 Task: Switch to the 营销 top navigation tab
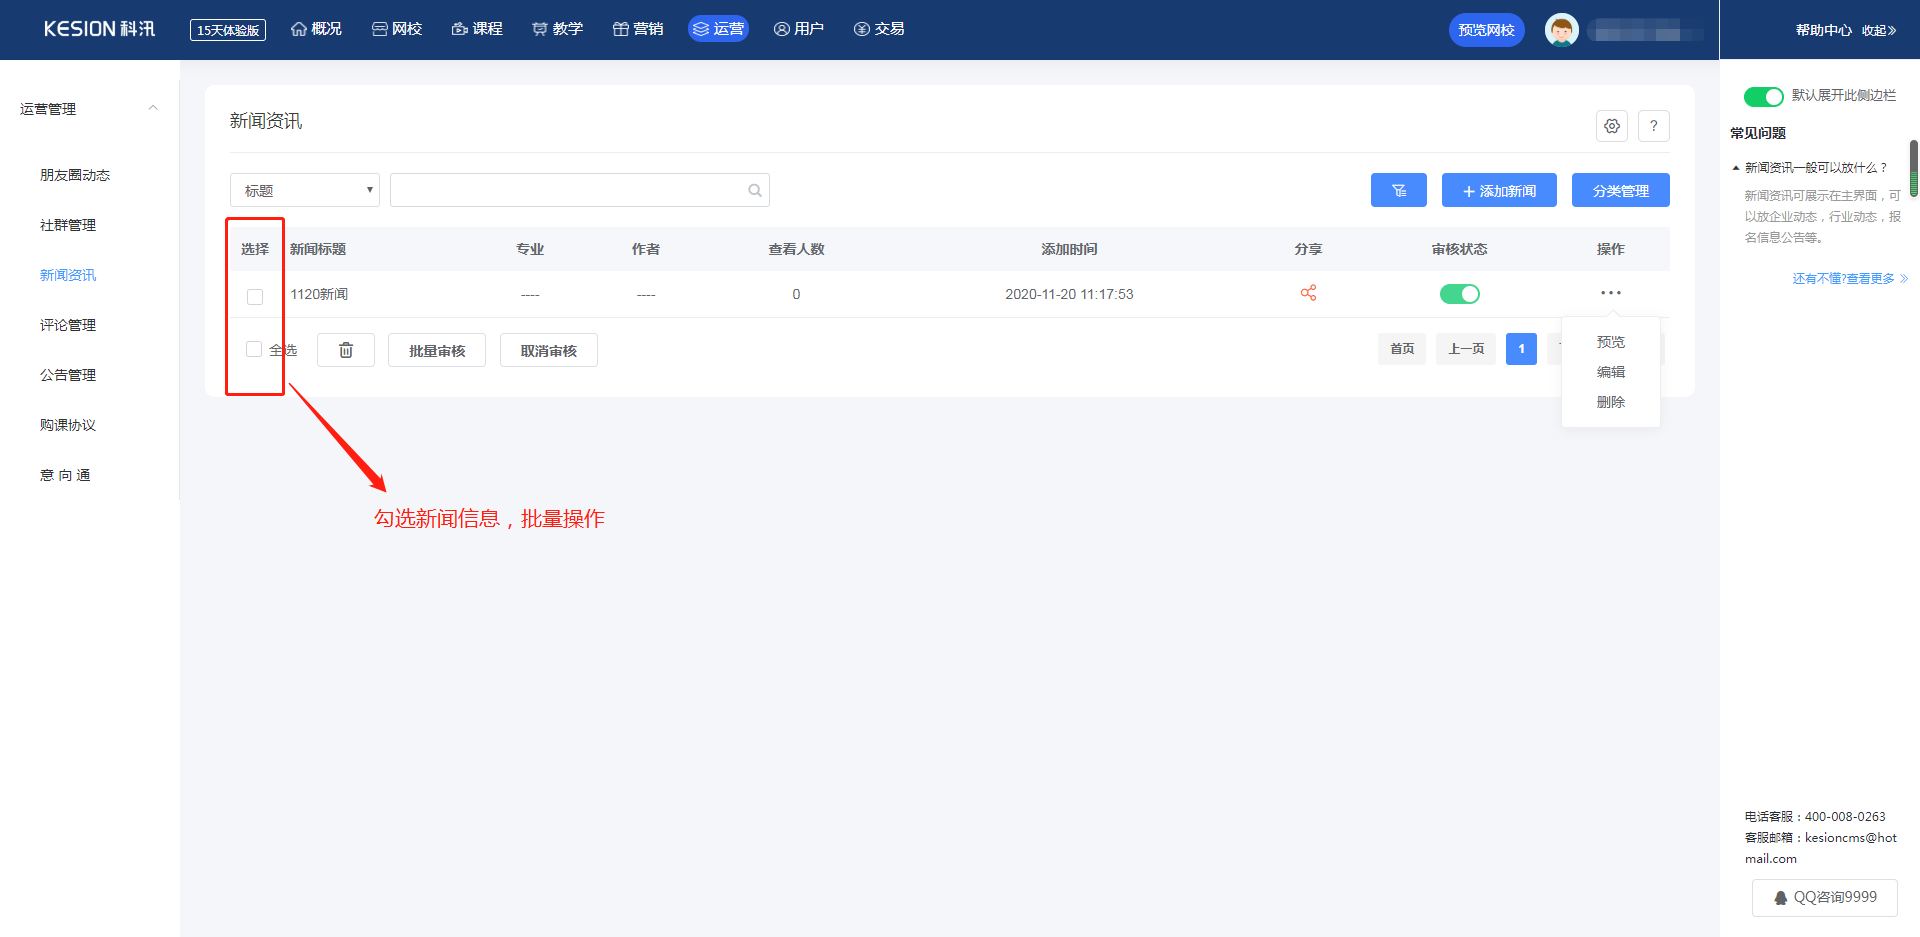point(638,29)
